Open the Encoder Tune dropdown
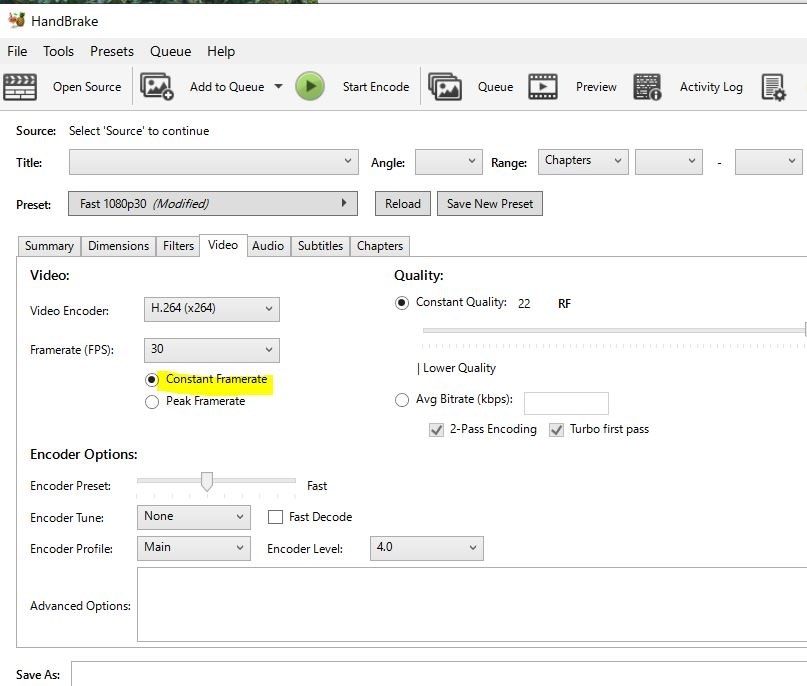This screenshot has width=807, height=686. [194, 517]
